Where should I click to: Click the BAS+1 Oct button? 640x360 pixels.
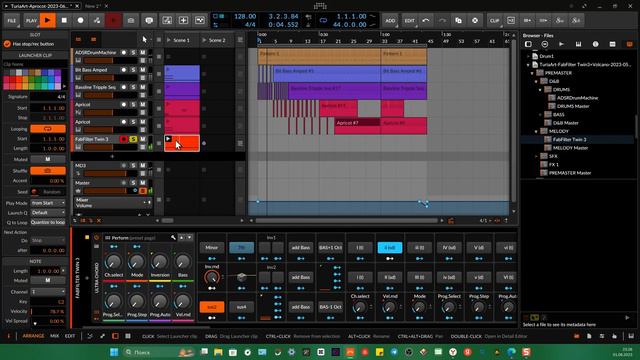(x=330, y=247)
